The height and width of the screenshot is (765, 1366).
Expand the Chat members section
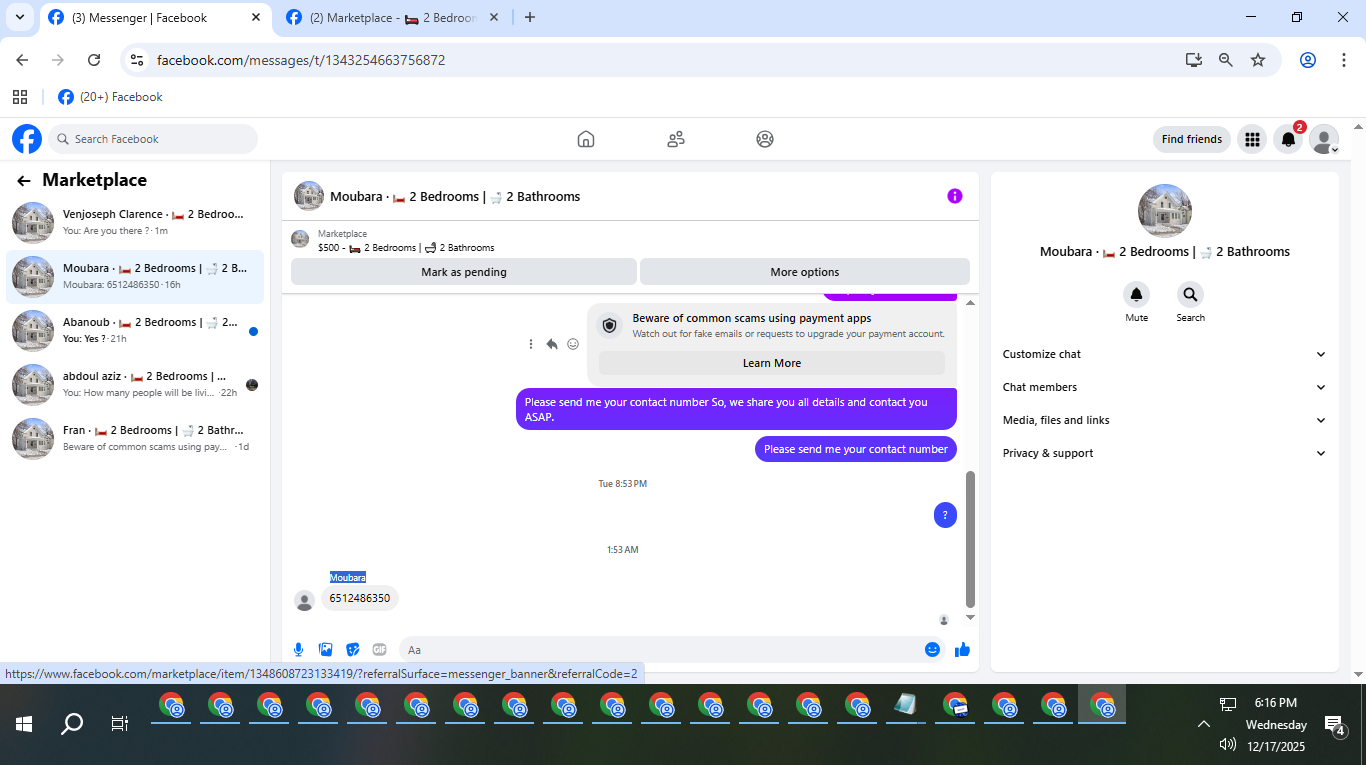tap(1164, 387)
